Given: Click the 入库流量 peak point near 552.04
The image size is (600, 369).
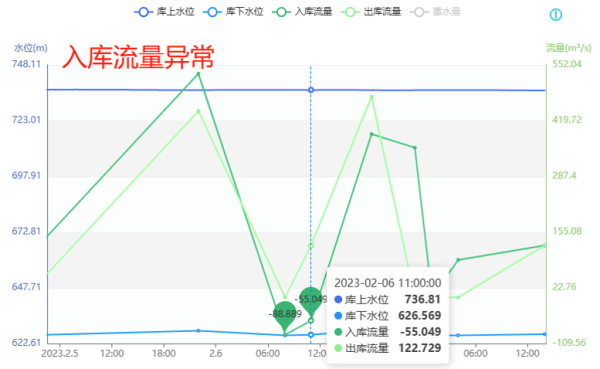Looking at the screenshot, I should point(198,73).
